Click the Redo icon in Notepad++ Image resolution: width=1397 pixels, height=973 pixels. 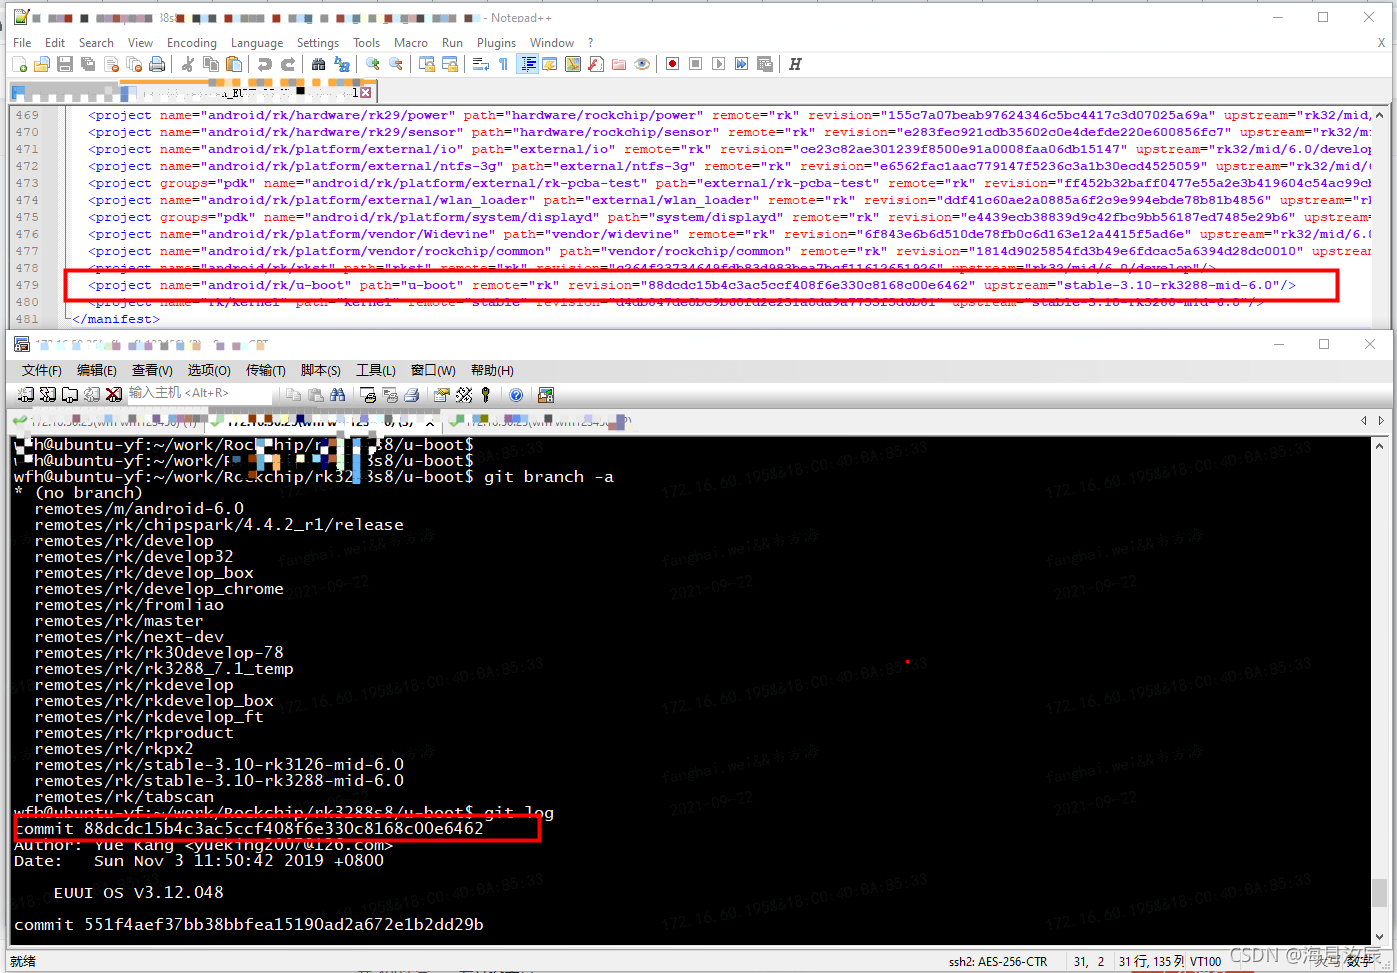coord(288,64)
